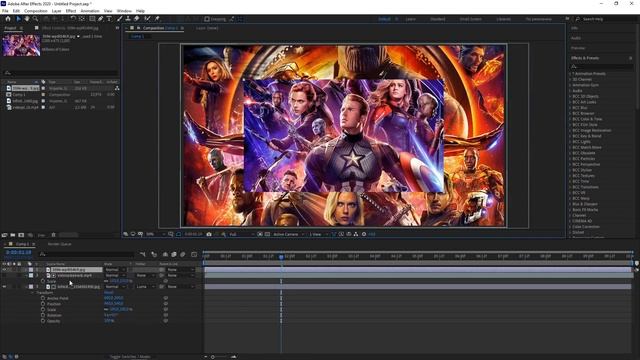The height and width of the screenshot is (360, 640).
Task: Click the trash delete icon in Project panel
Action: [x=53, y=235]
